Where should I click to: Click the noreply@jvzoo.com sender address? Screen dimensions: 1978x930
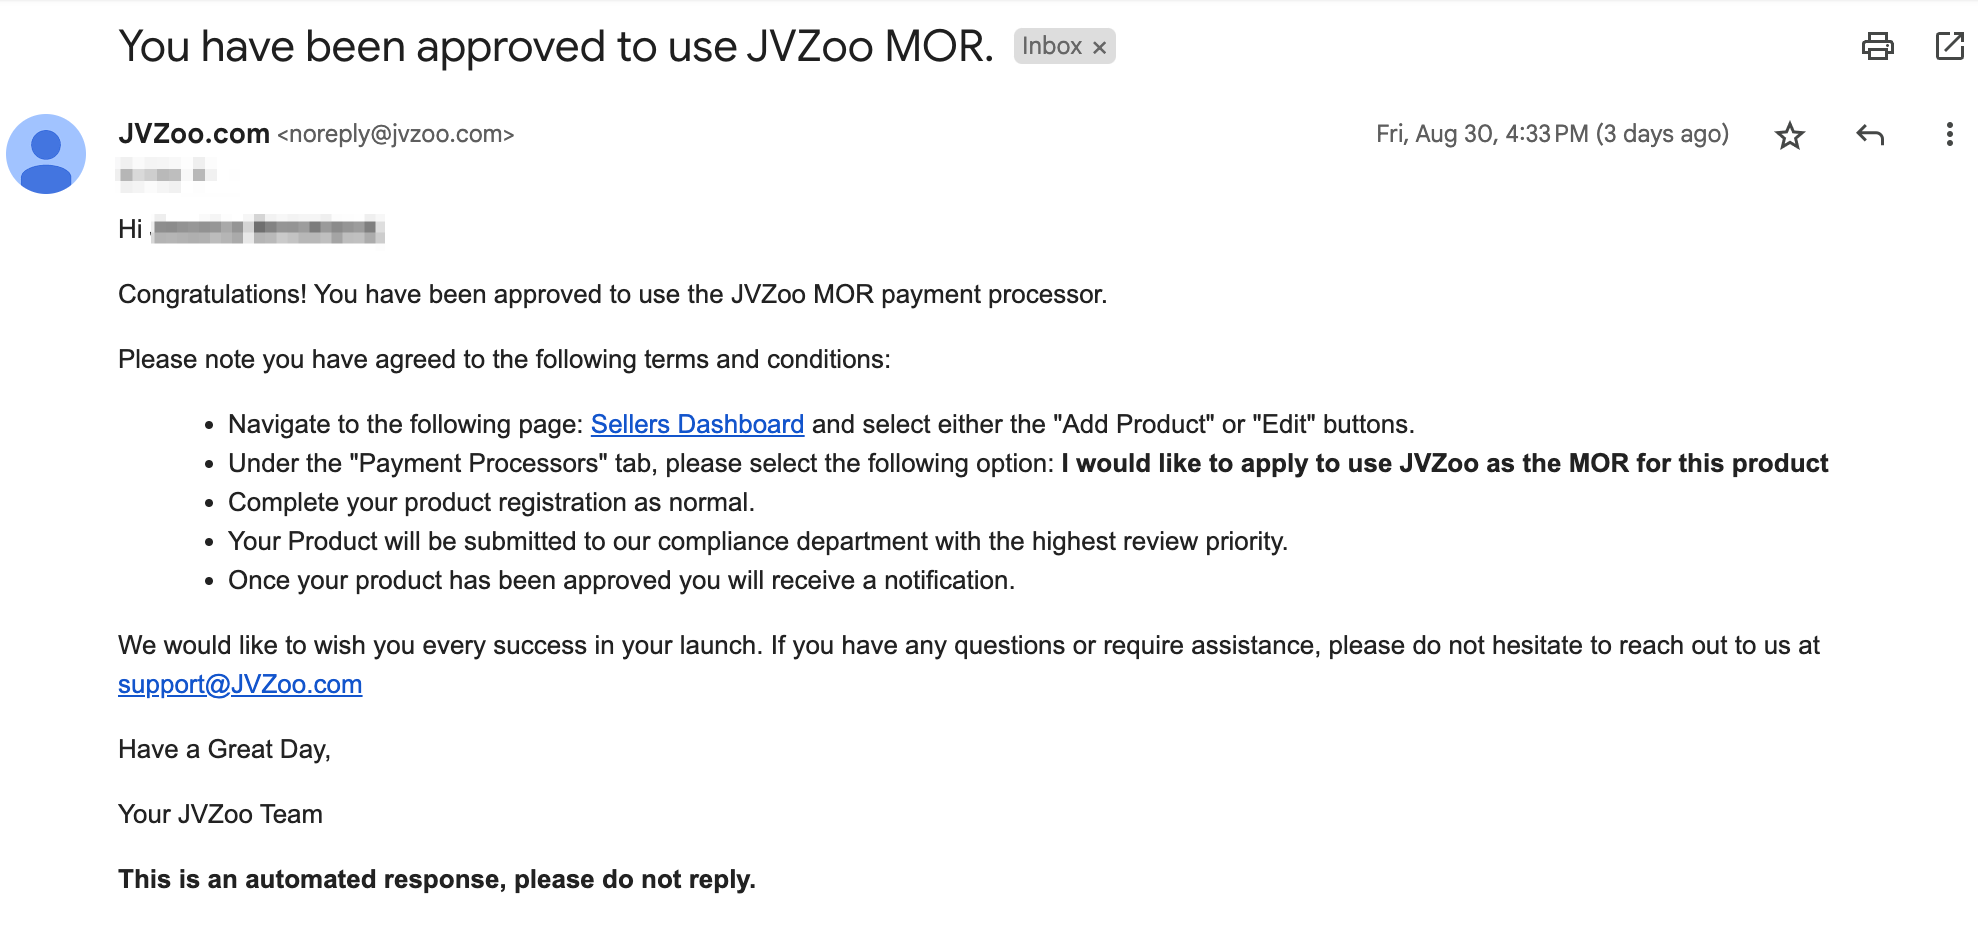pos(396,134)
